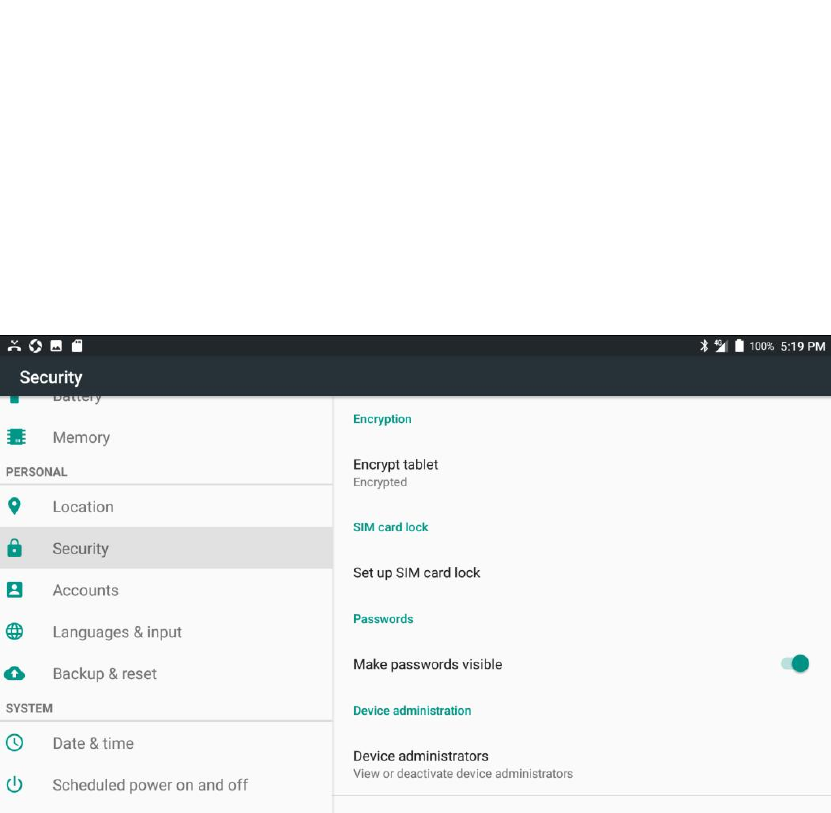Open Location settings
Image resolution: width=831 pixels, height=813 pixels.
coord(166,506)
